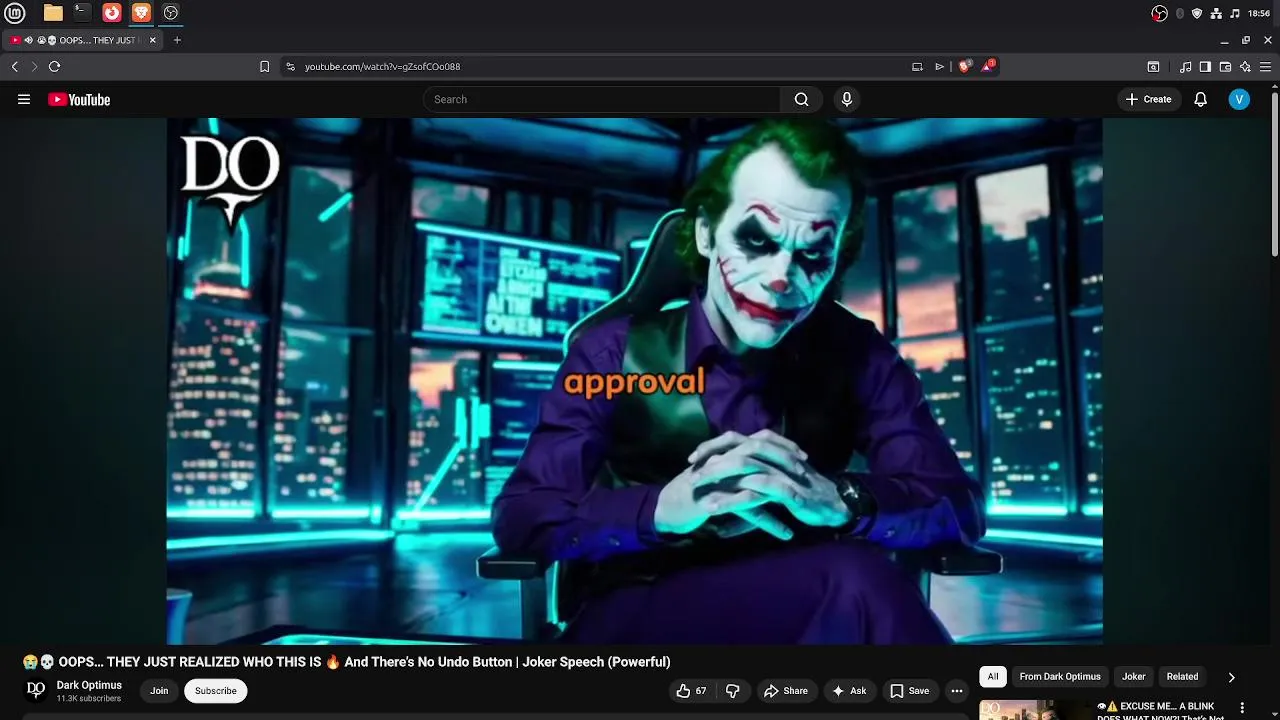The width and height of the screenshot is (1280, 720).
Task: Open the account avatar menu
Action: click(1239, 99)
